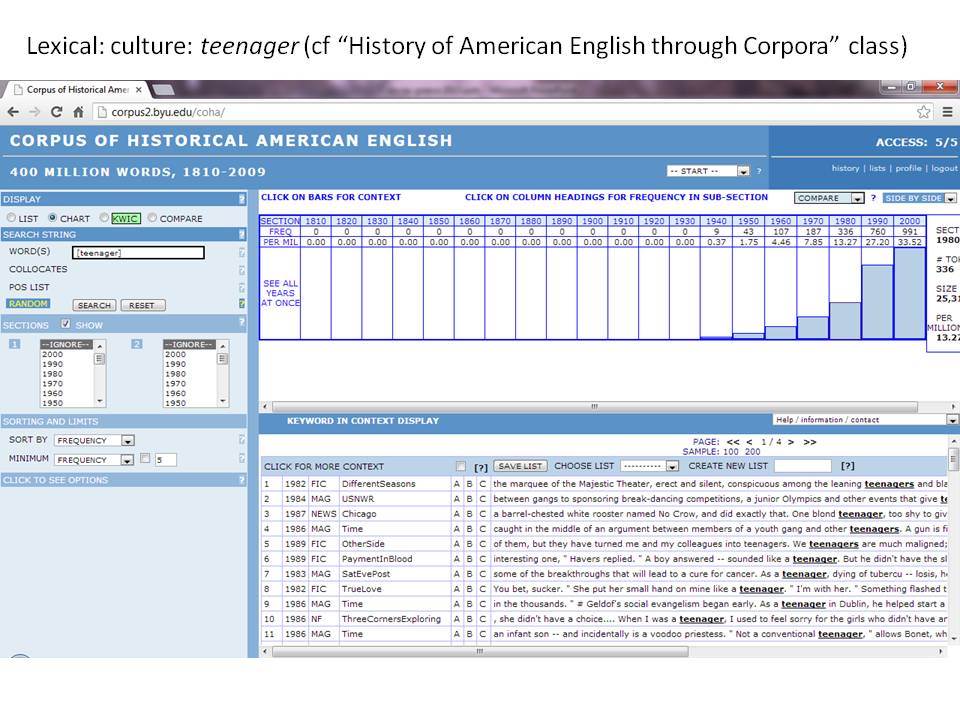960x720 pixels.
Task: Open the COMPARE dropdown in chart header
Action: pos(829,198)
